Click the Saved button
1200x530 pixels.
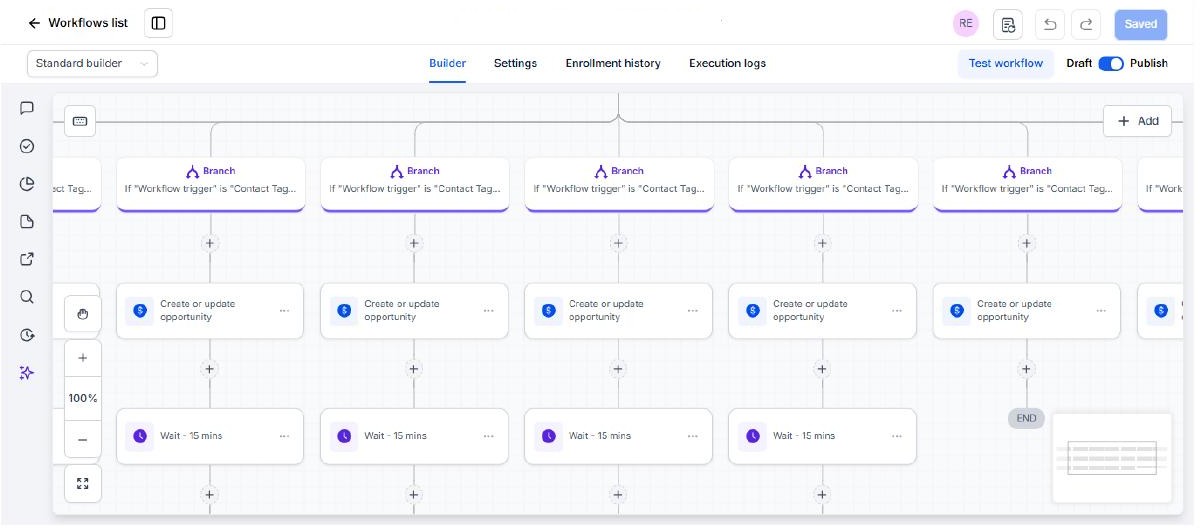1140,24
